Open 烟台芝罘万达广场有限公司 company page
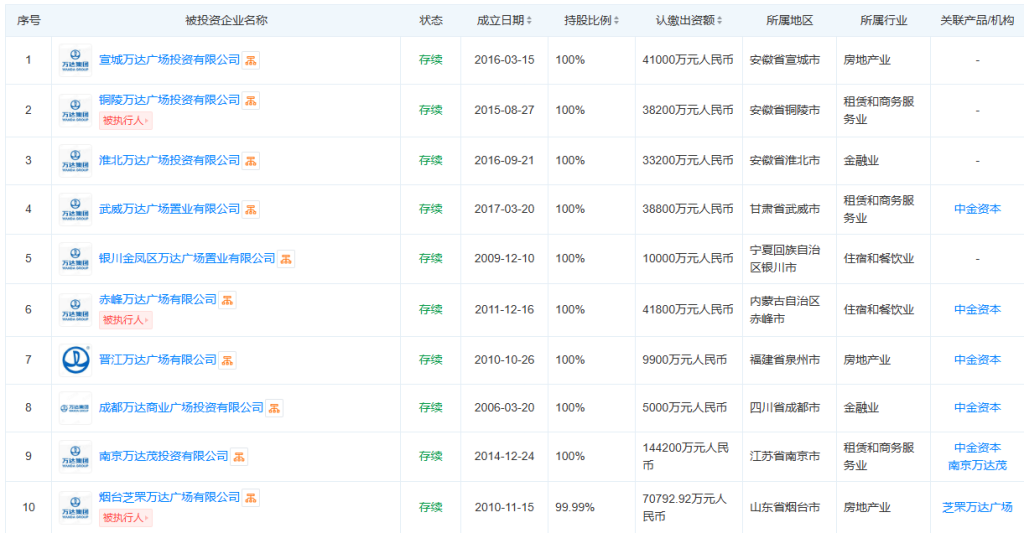Viewport: 1024px width, 533px height. (x=169, y=497)
